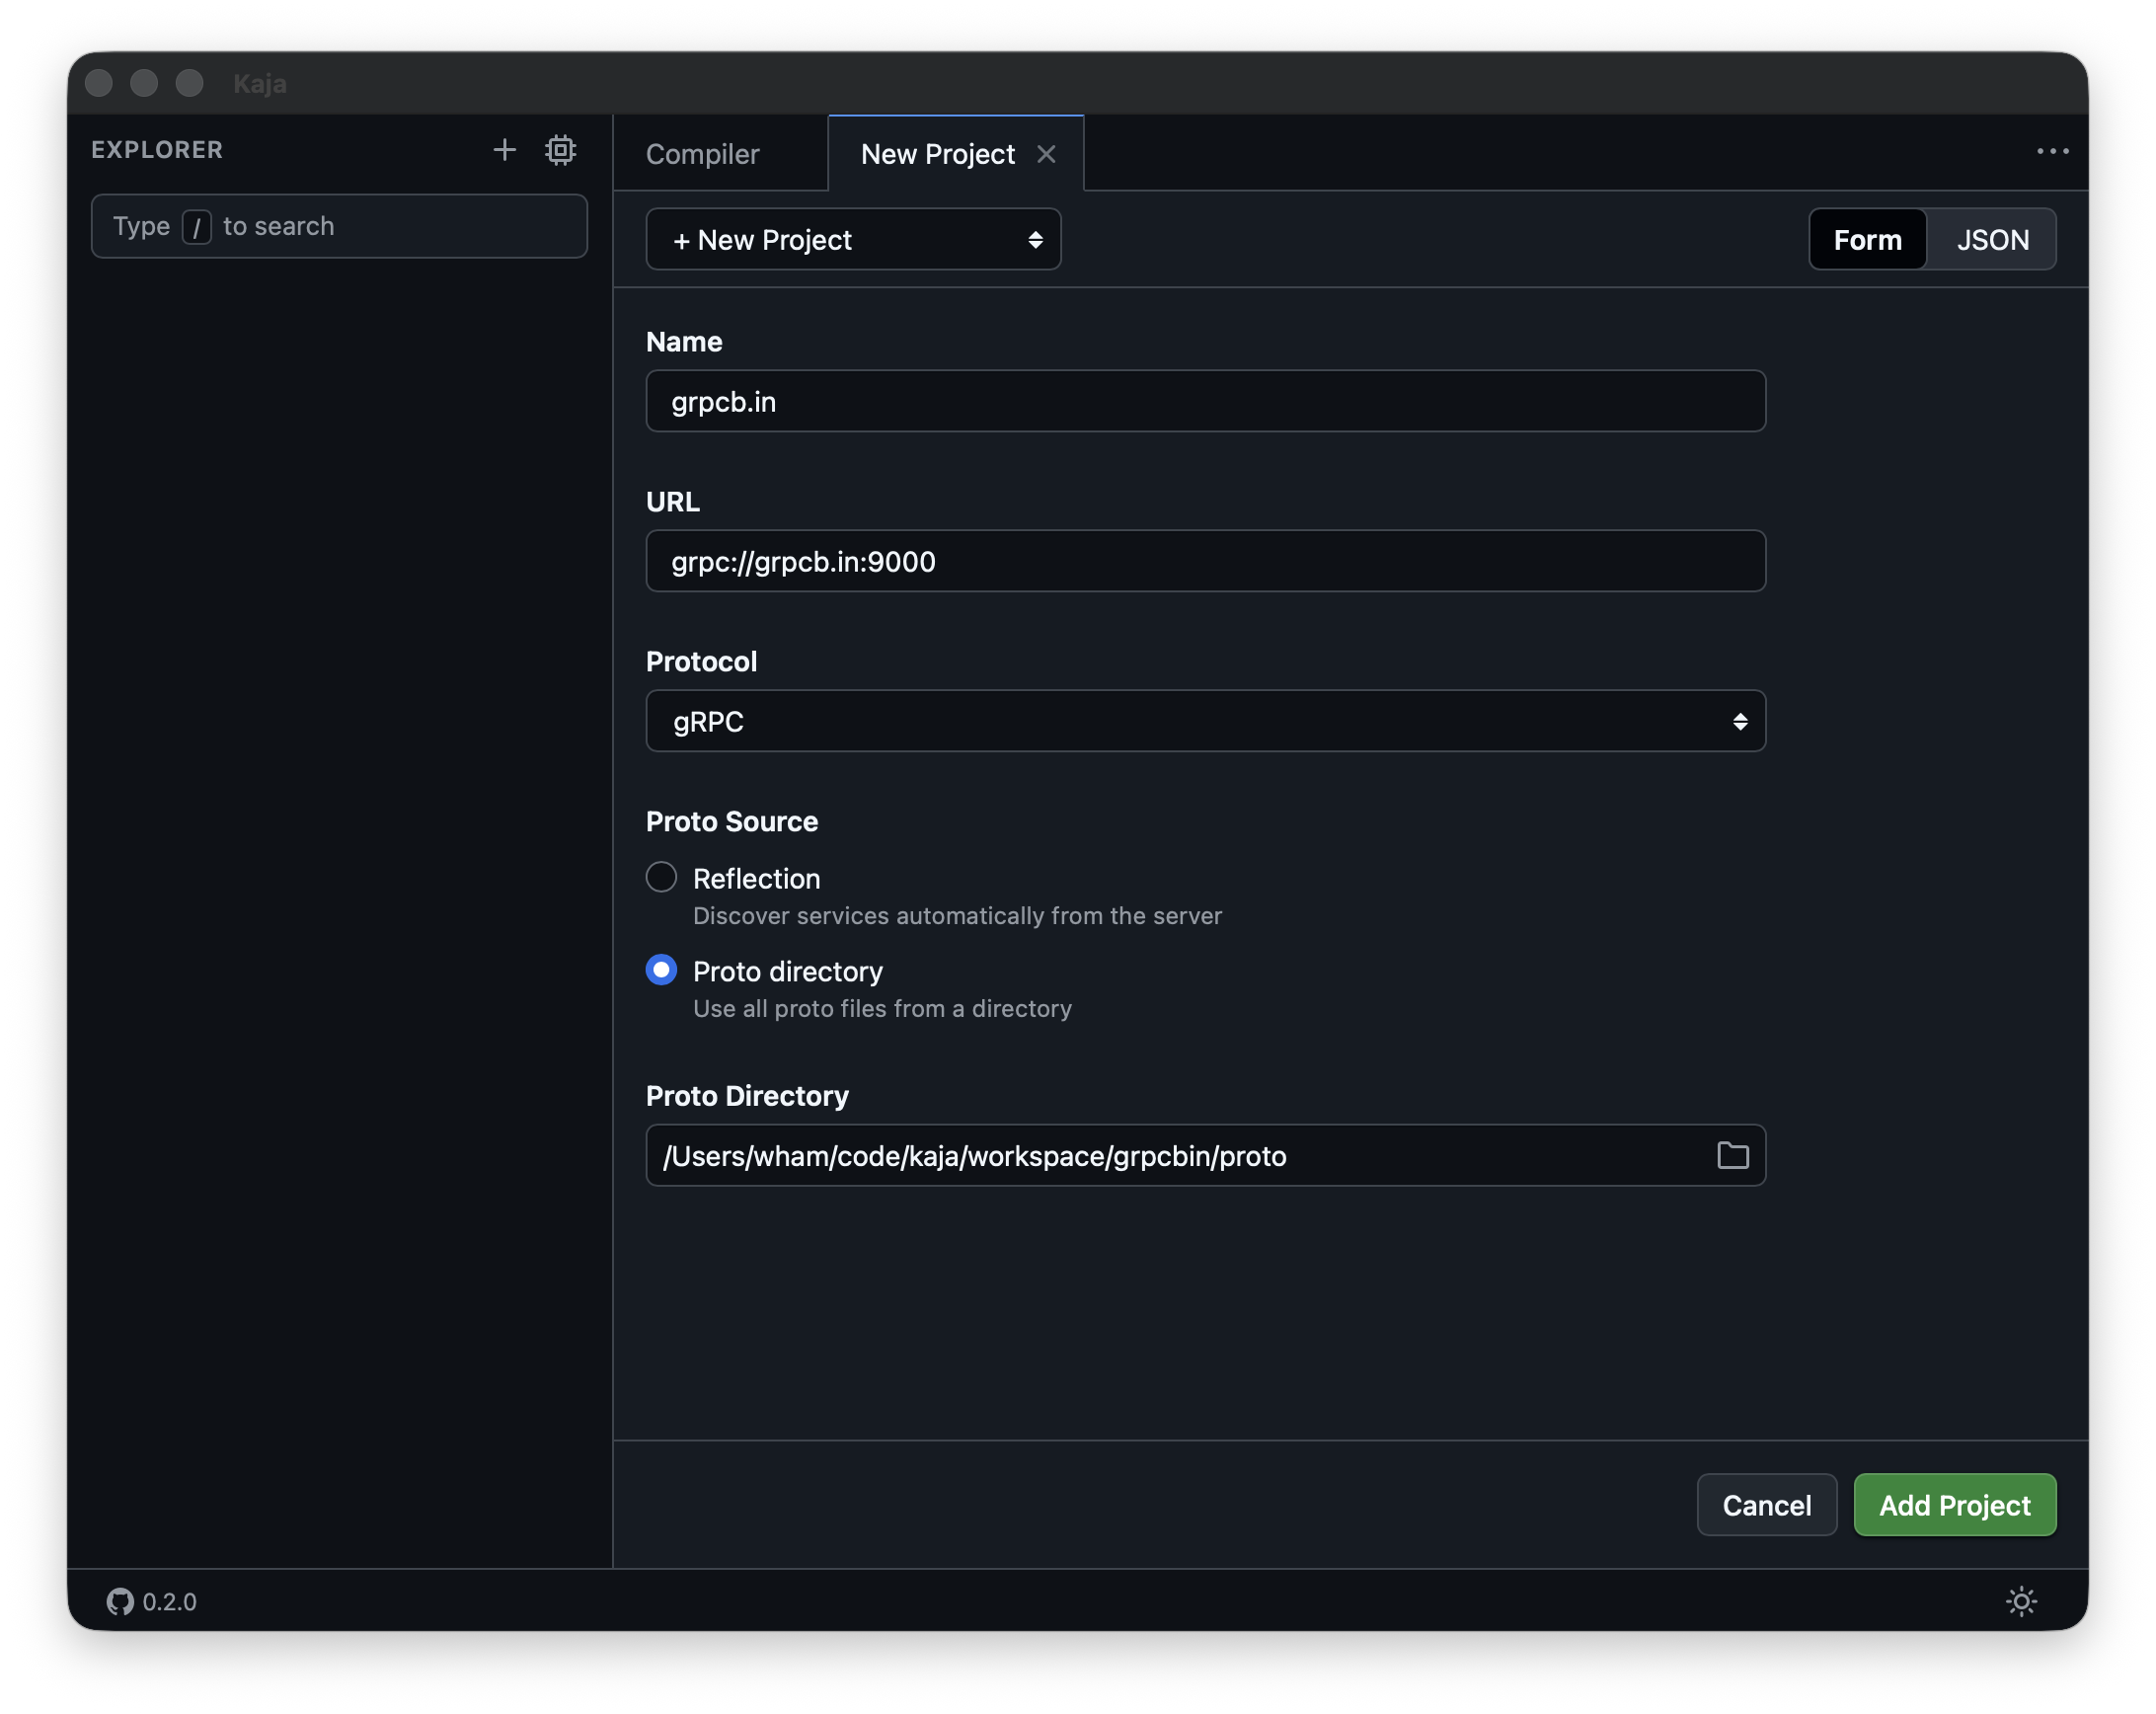The image size is (2156, 1714).
Task: Open the Protocol dropdown showing gRPC
Action: click(1205, 721)
